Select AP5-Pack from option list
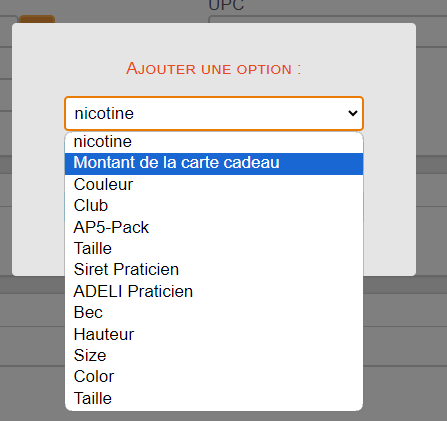 (214, 227)
